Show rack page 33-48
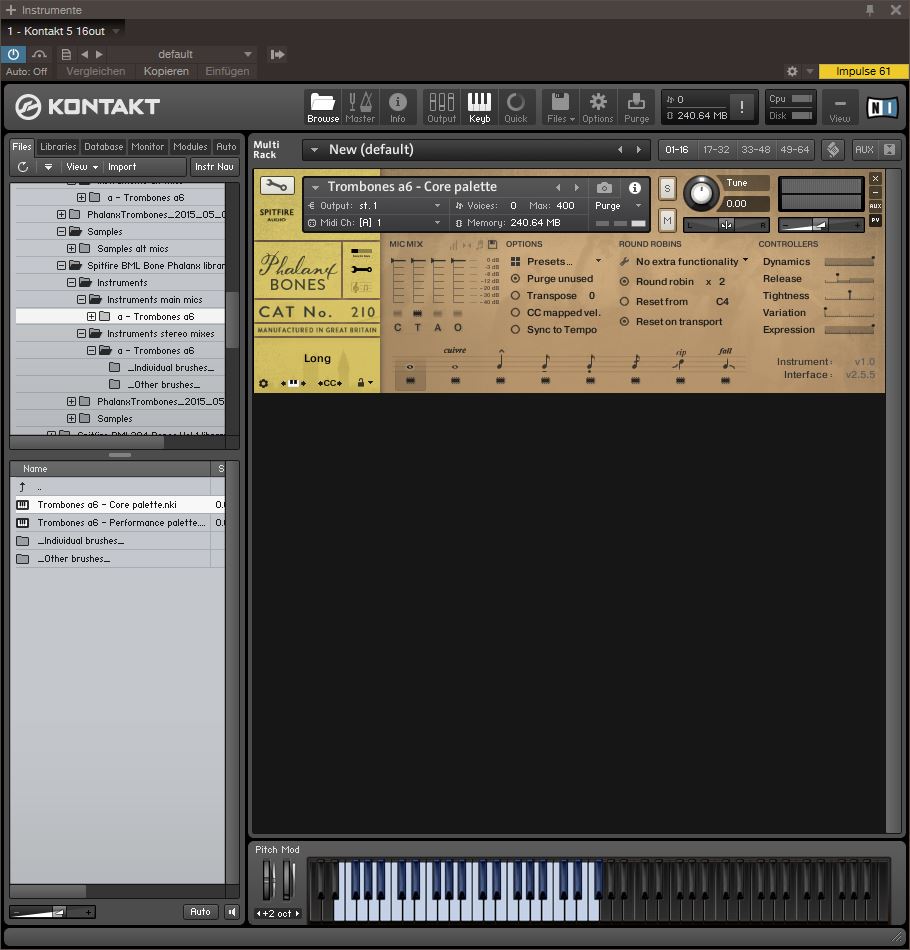This screenshot has height=950, width=910. coord(756,149)
